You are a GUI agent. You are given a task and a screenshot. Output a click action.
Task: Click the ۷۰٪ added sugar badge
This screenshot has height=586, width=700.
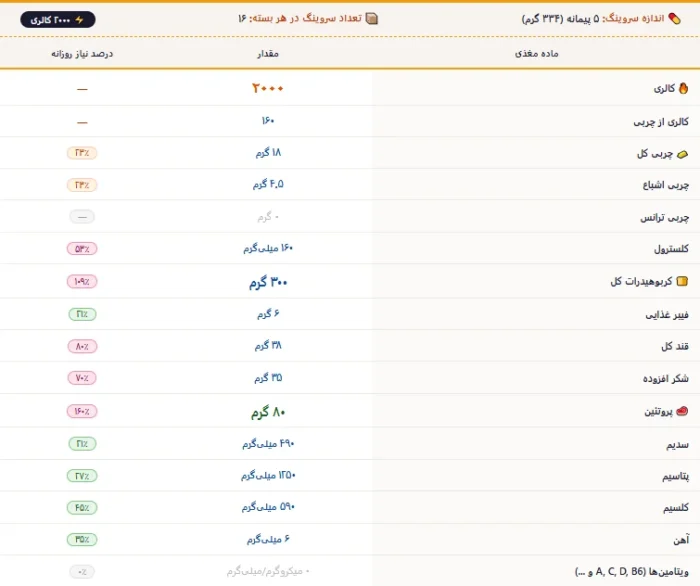coord(82,378)
